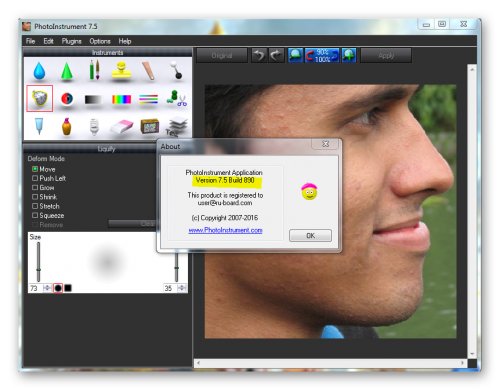The height and width of the screenshot is (390, 500).
Task: Select the pink Eraser instrument
Action: coord(121,127)
